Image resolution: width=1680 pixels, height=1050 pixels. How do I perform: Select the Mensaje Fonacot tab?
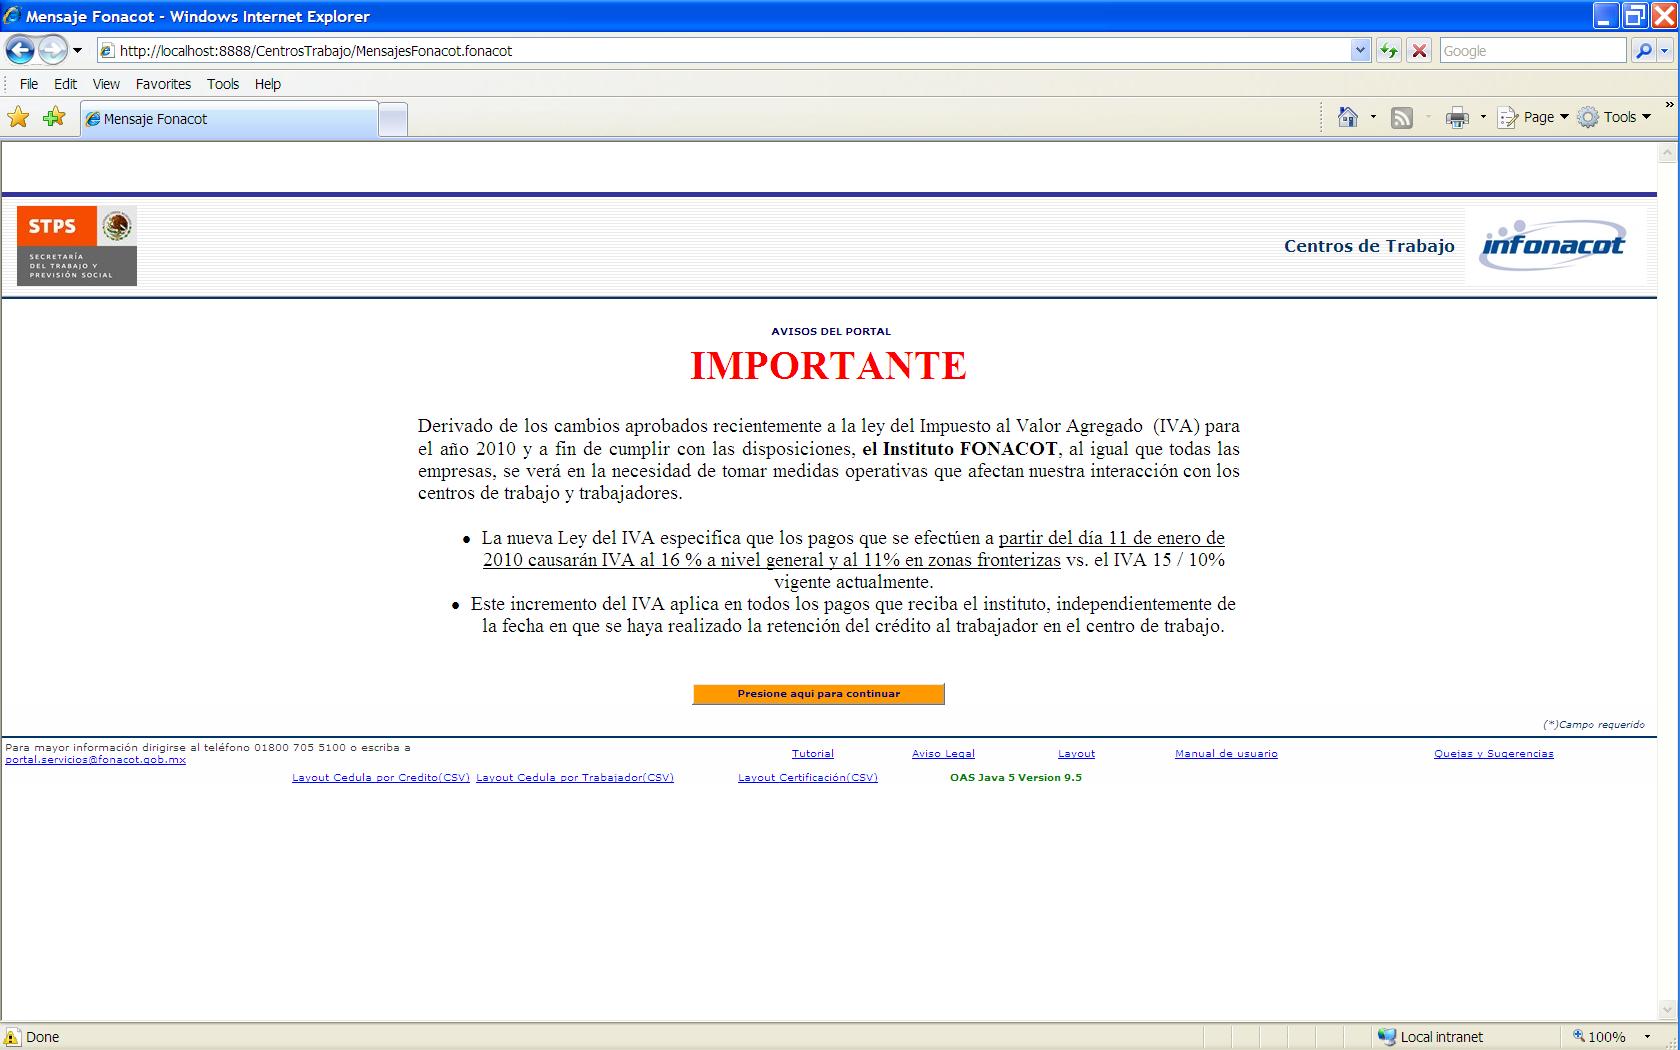pyautogui.click(x=230, y=119)
